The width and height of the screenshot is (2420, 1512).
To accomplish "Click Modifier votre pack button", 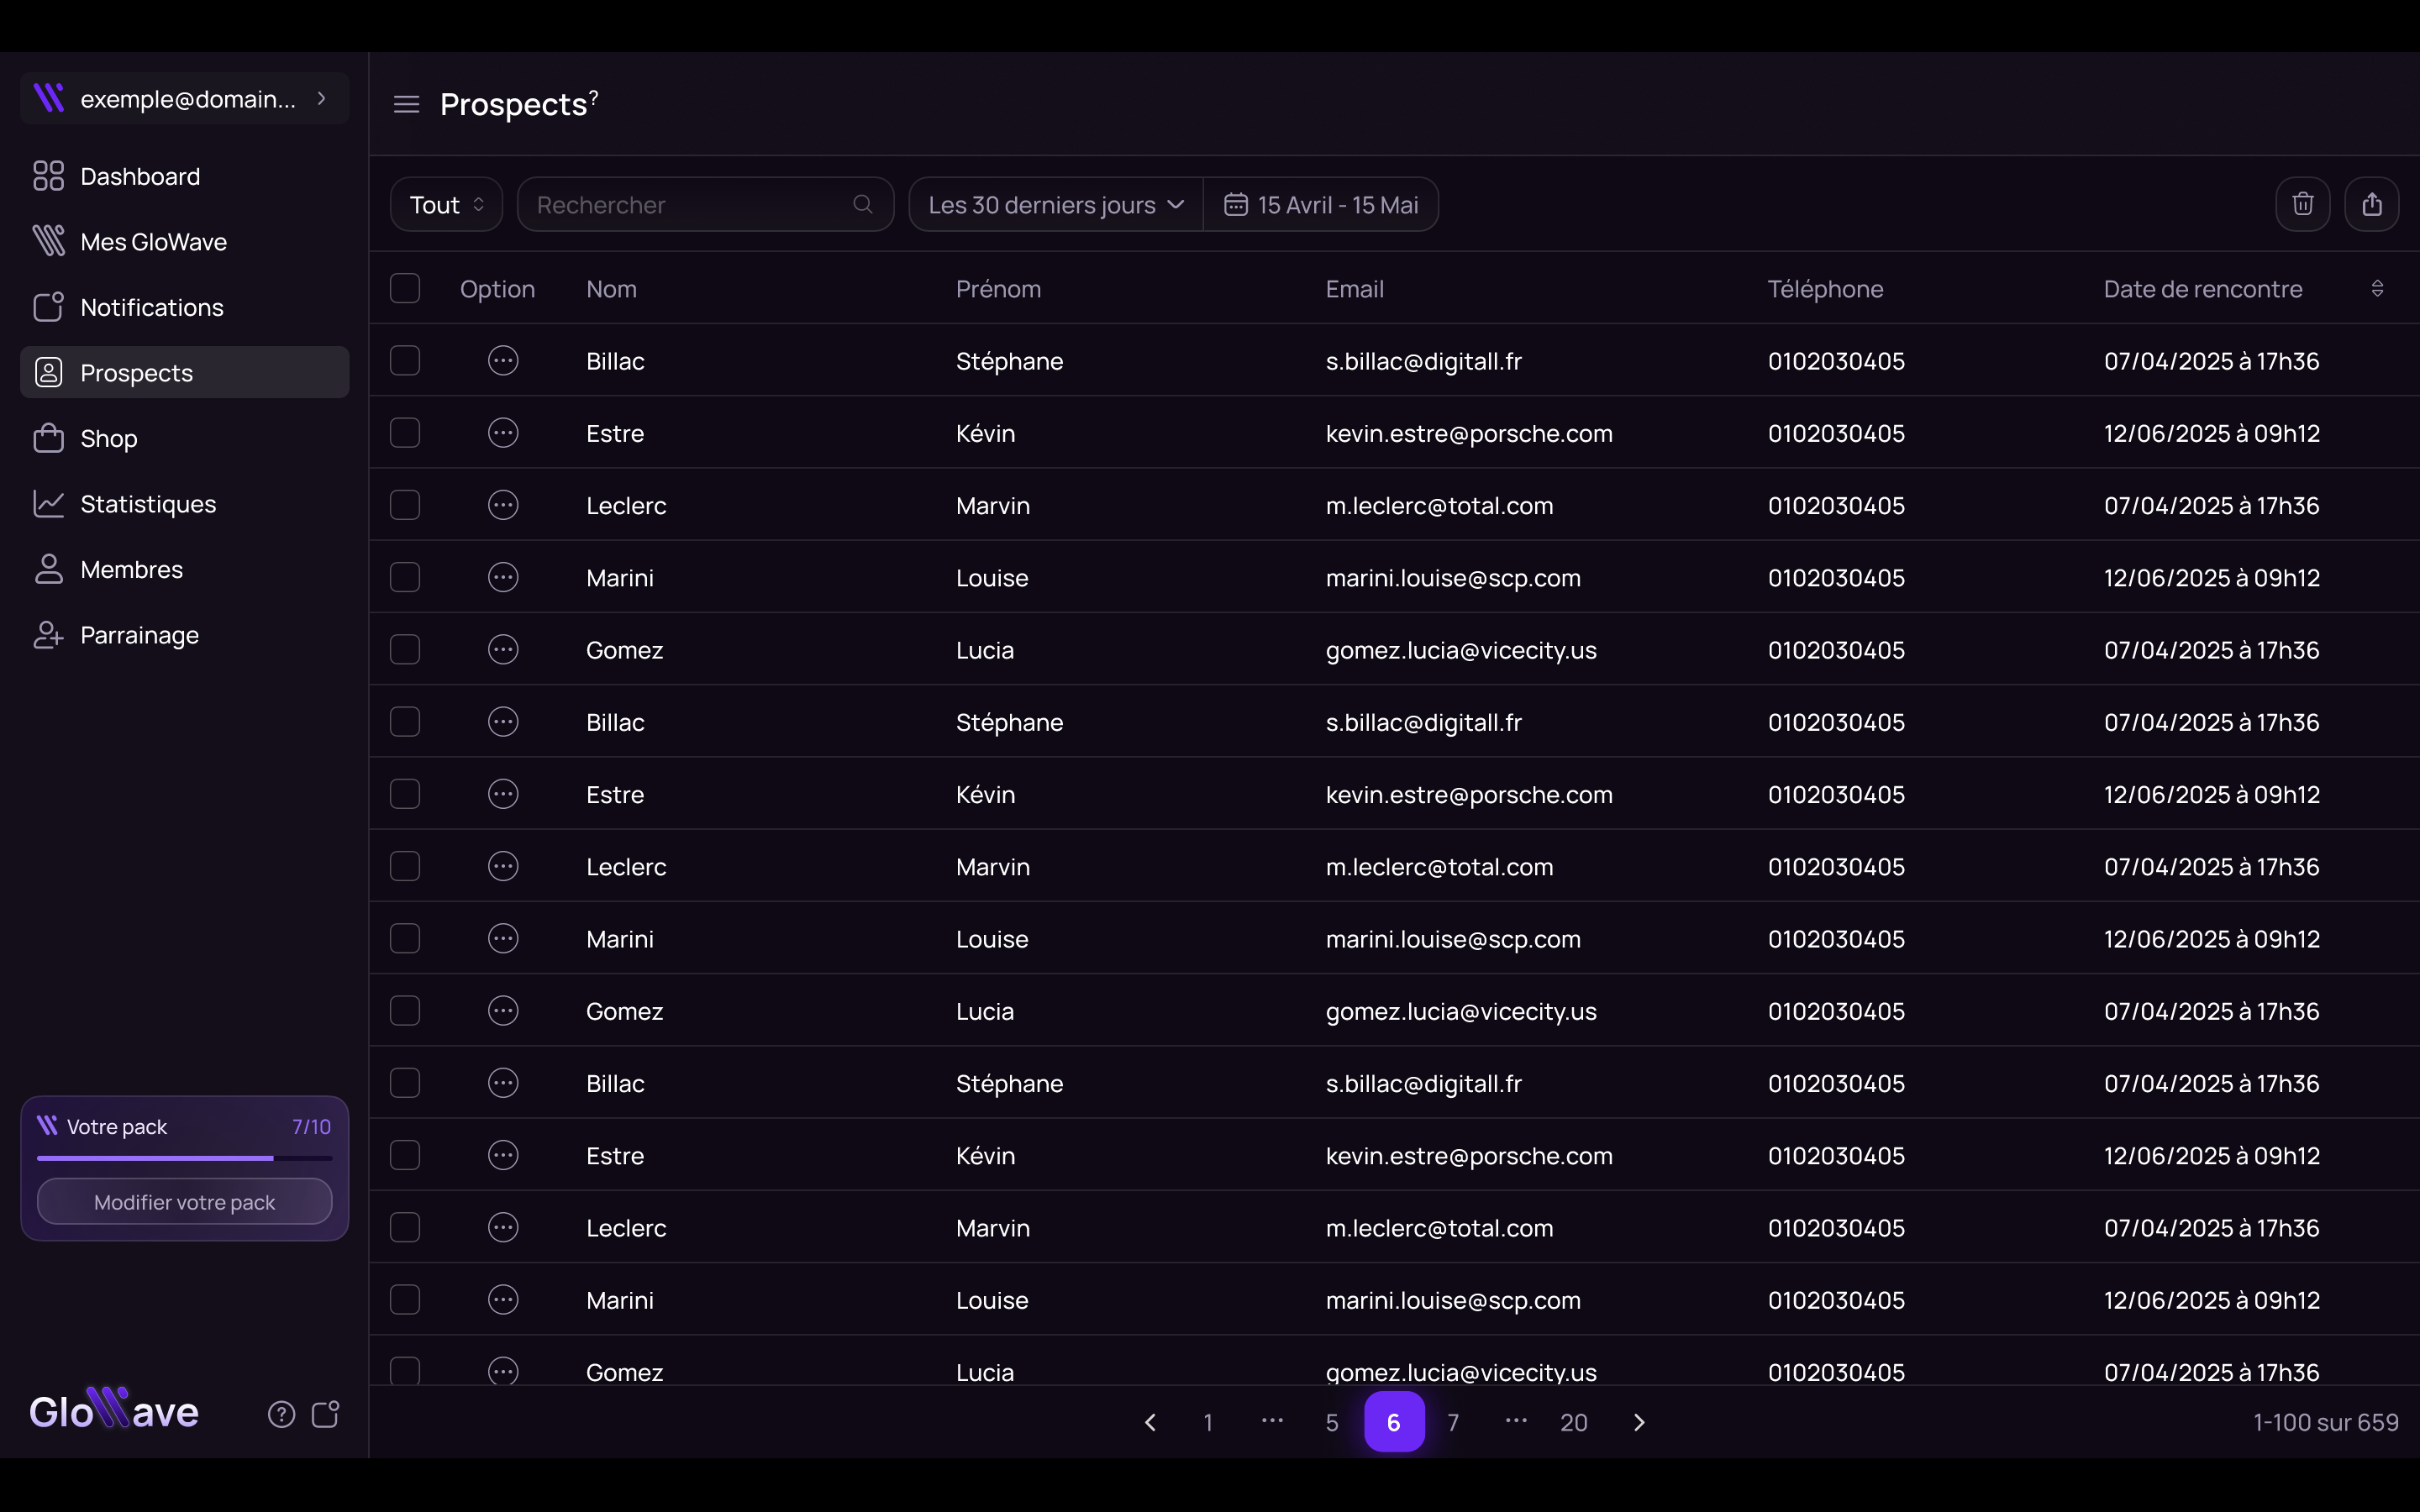I will click(184, 1202).
